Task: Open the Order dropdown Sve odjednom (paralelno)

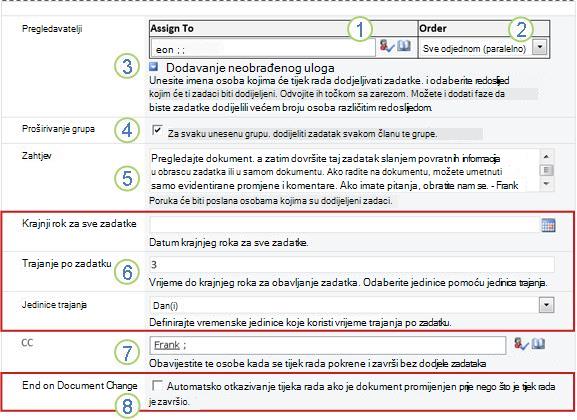Action: [539, 47]
